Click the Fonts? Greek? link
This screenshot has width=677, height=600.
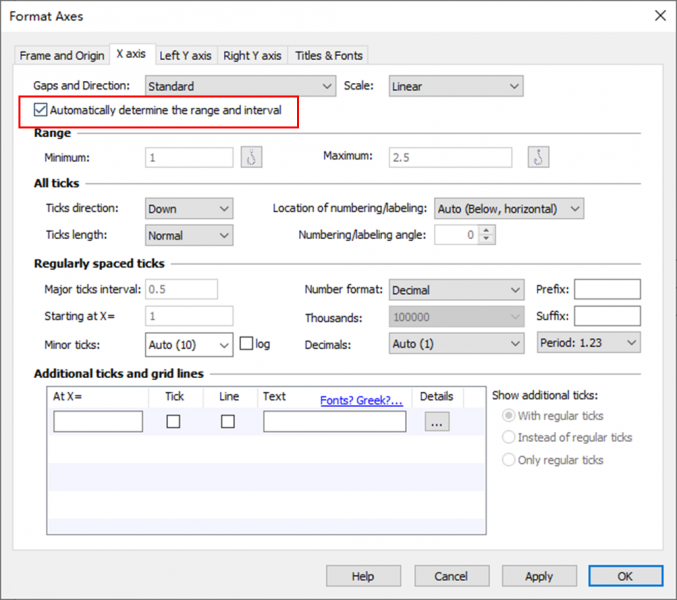point(361,400)
